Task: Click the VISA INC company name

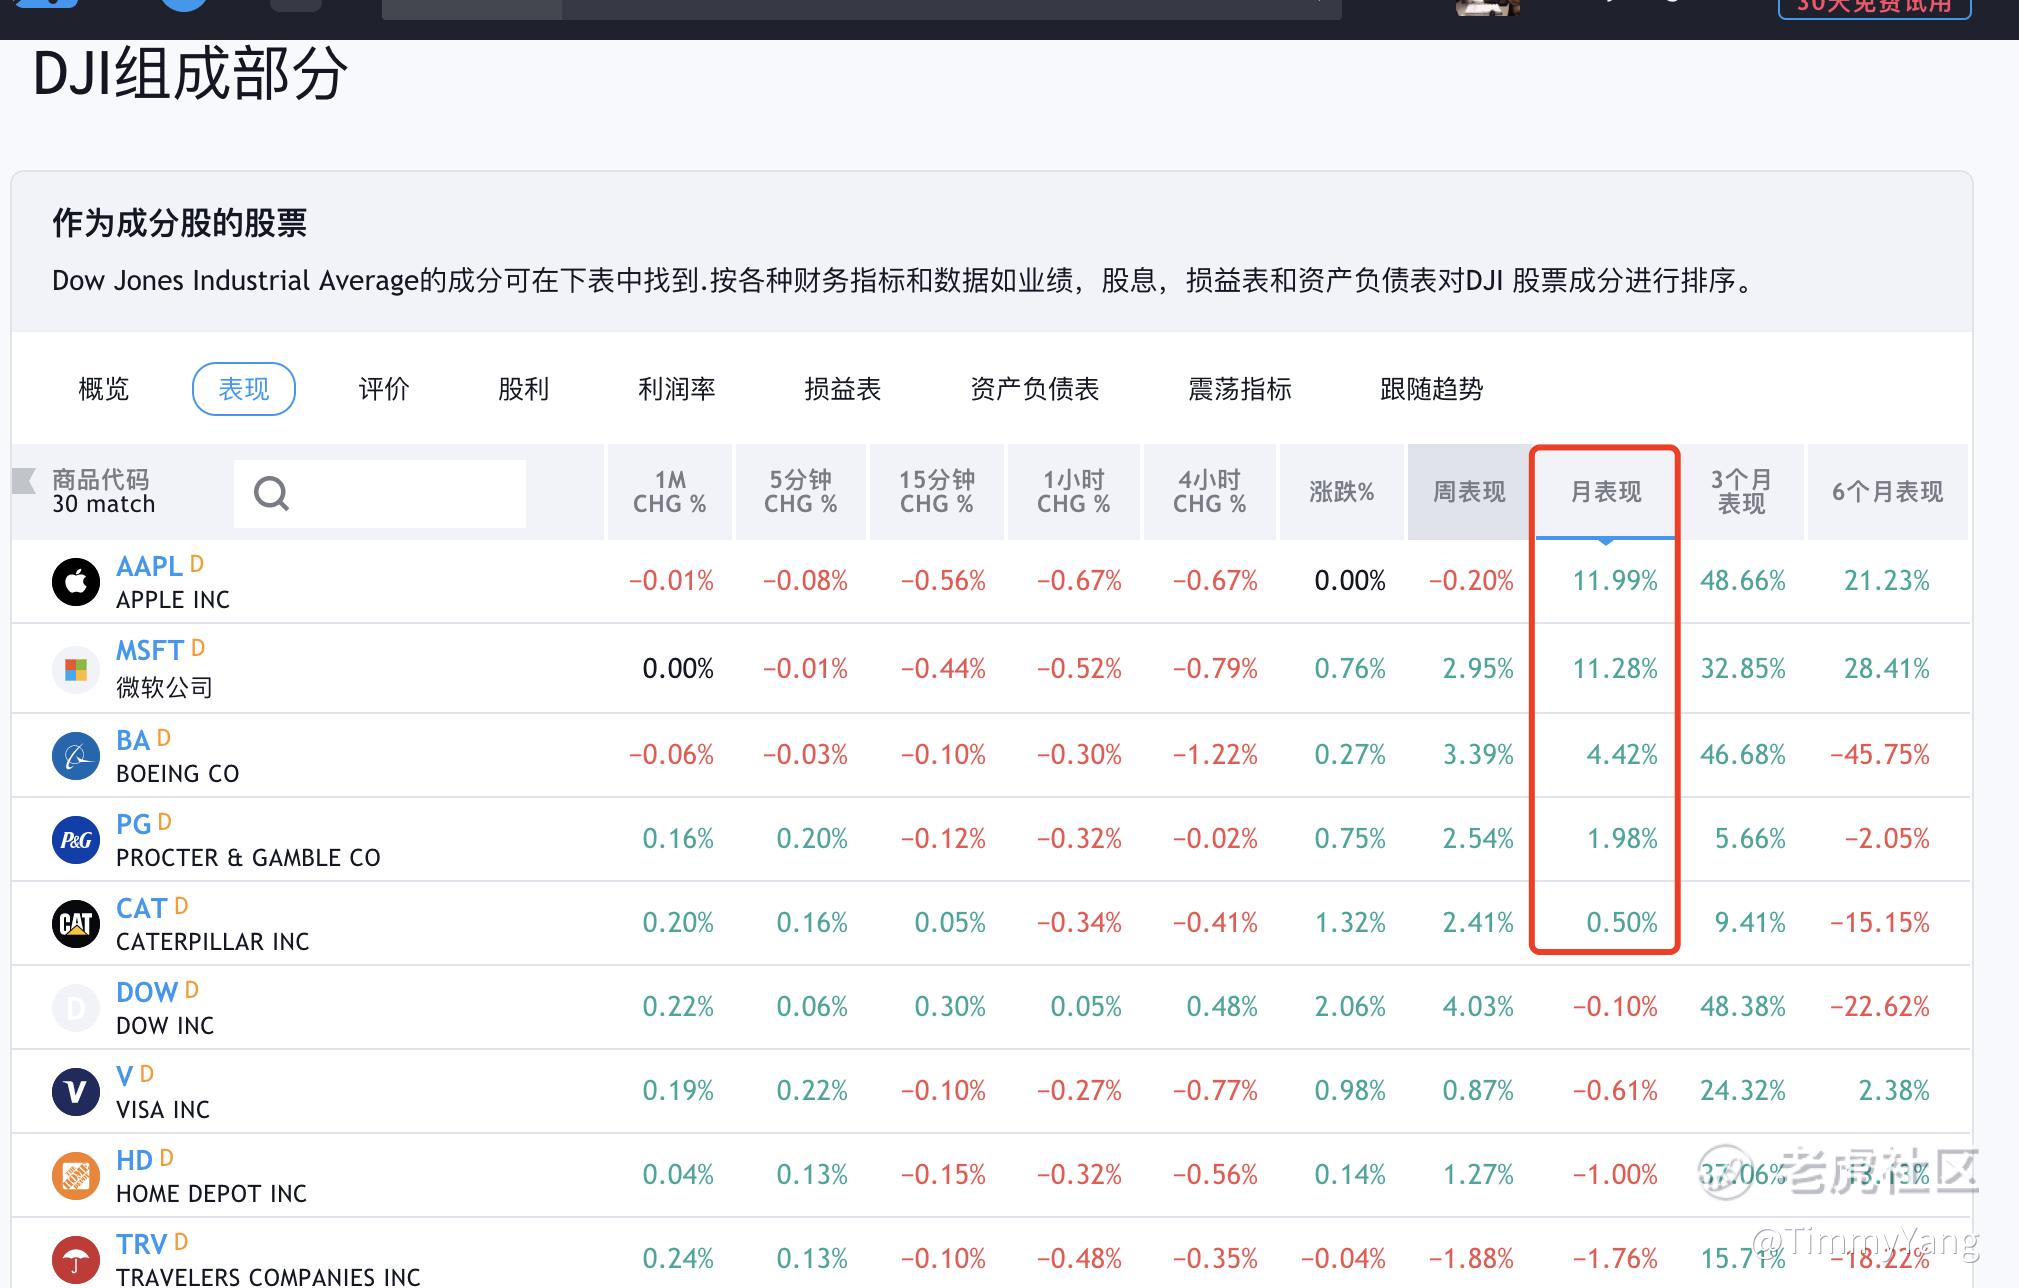Action: point(163,1110)
